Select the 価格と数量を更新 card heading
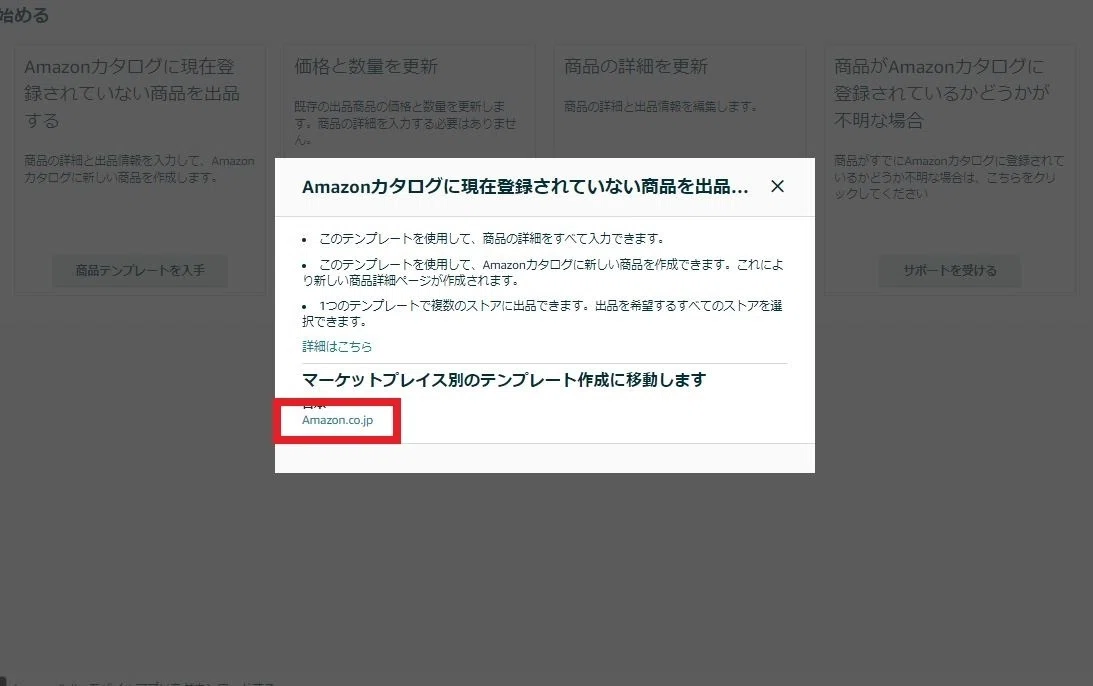This screenshot has width=1093, height=686. pyautogui.click(x=366, y=66)
